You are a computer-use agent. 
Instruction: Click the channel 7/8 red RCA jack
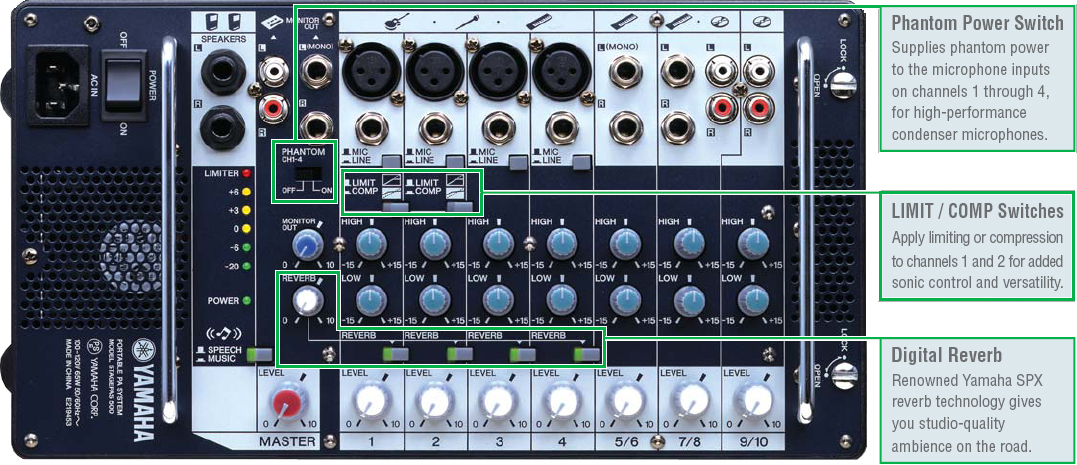[x=722, y=109]
